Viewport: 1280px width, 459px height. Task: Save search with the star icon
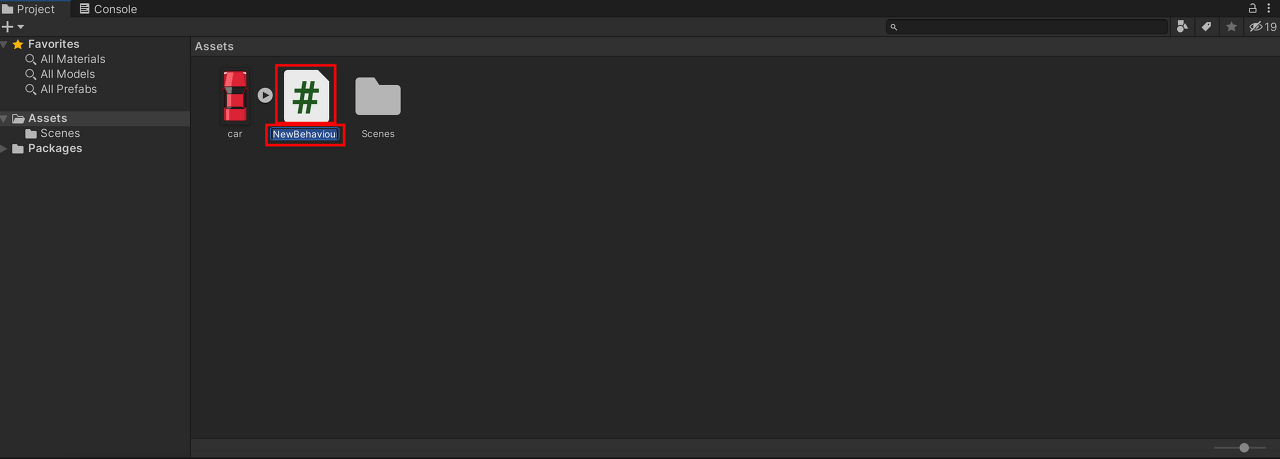(1232, 27)
